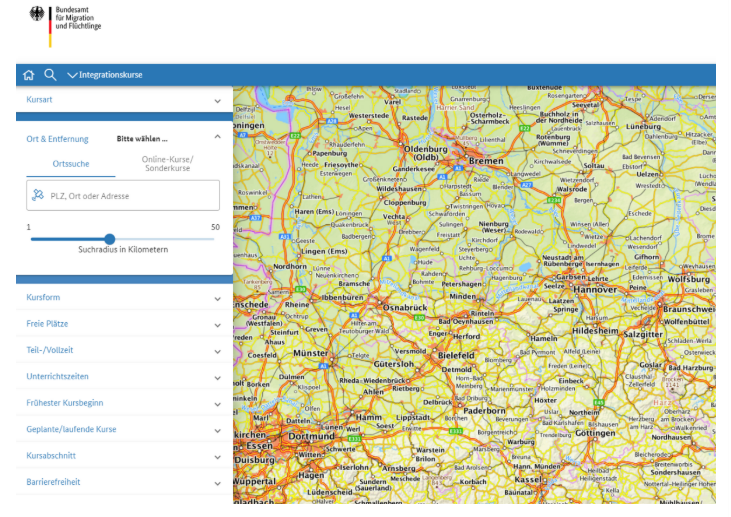Viewport: 731px width, 517px height.
Task: Click the Suchradius slider handle
Action: pos(110,239)
